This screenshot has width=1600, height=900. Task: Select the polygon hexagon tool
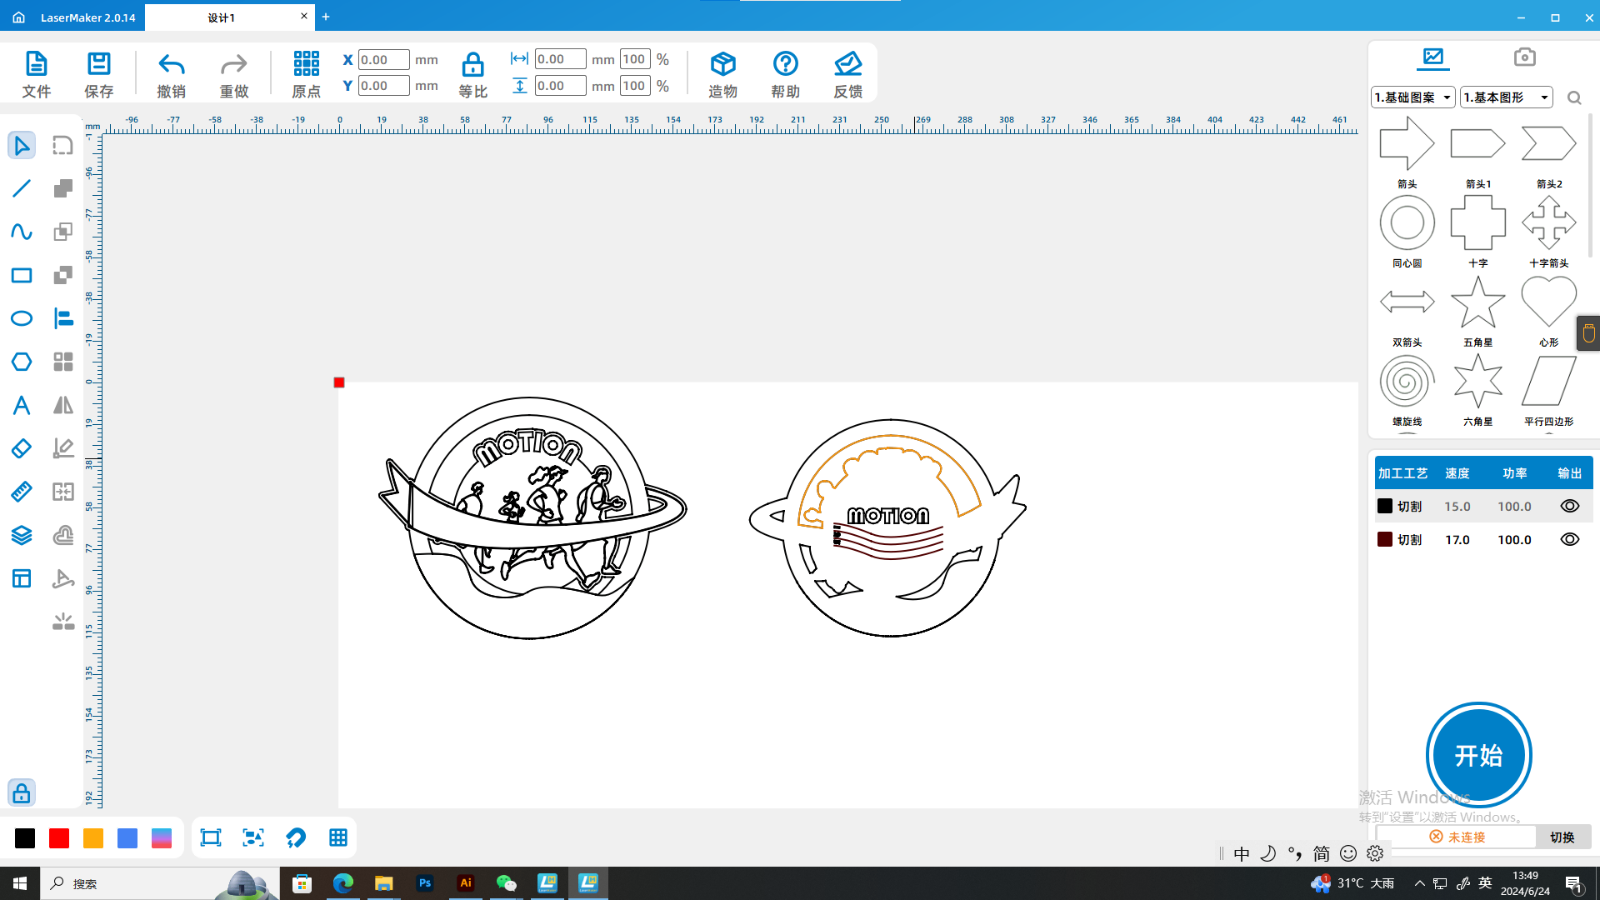[21, 362]
